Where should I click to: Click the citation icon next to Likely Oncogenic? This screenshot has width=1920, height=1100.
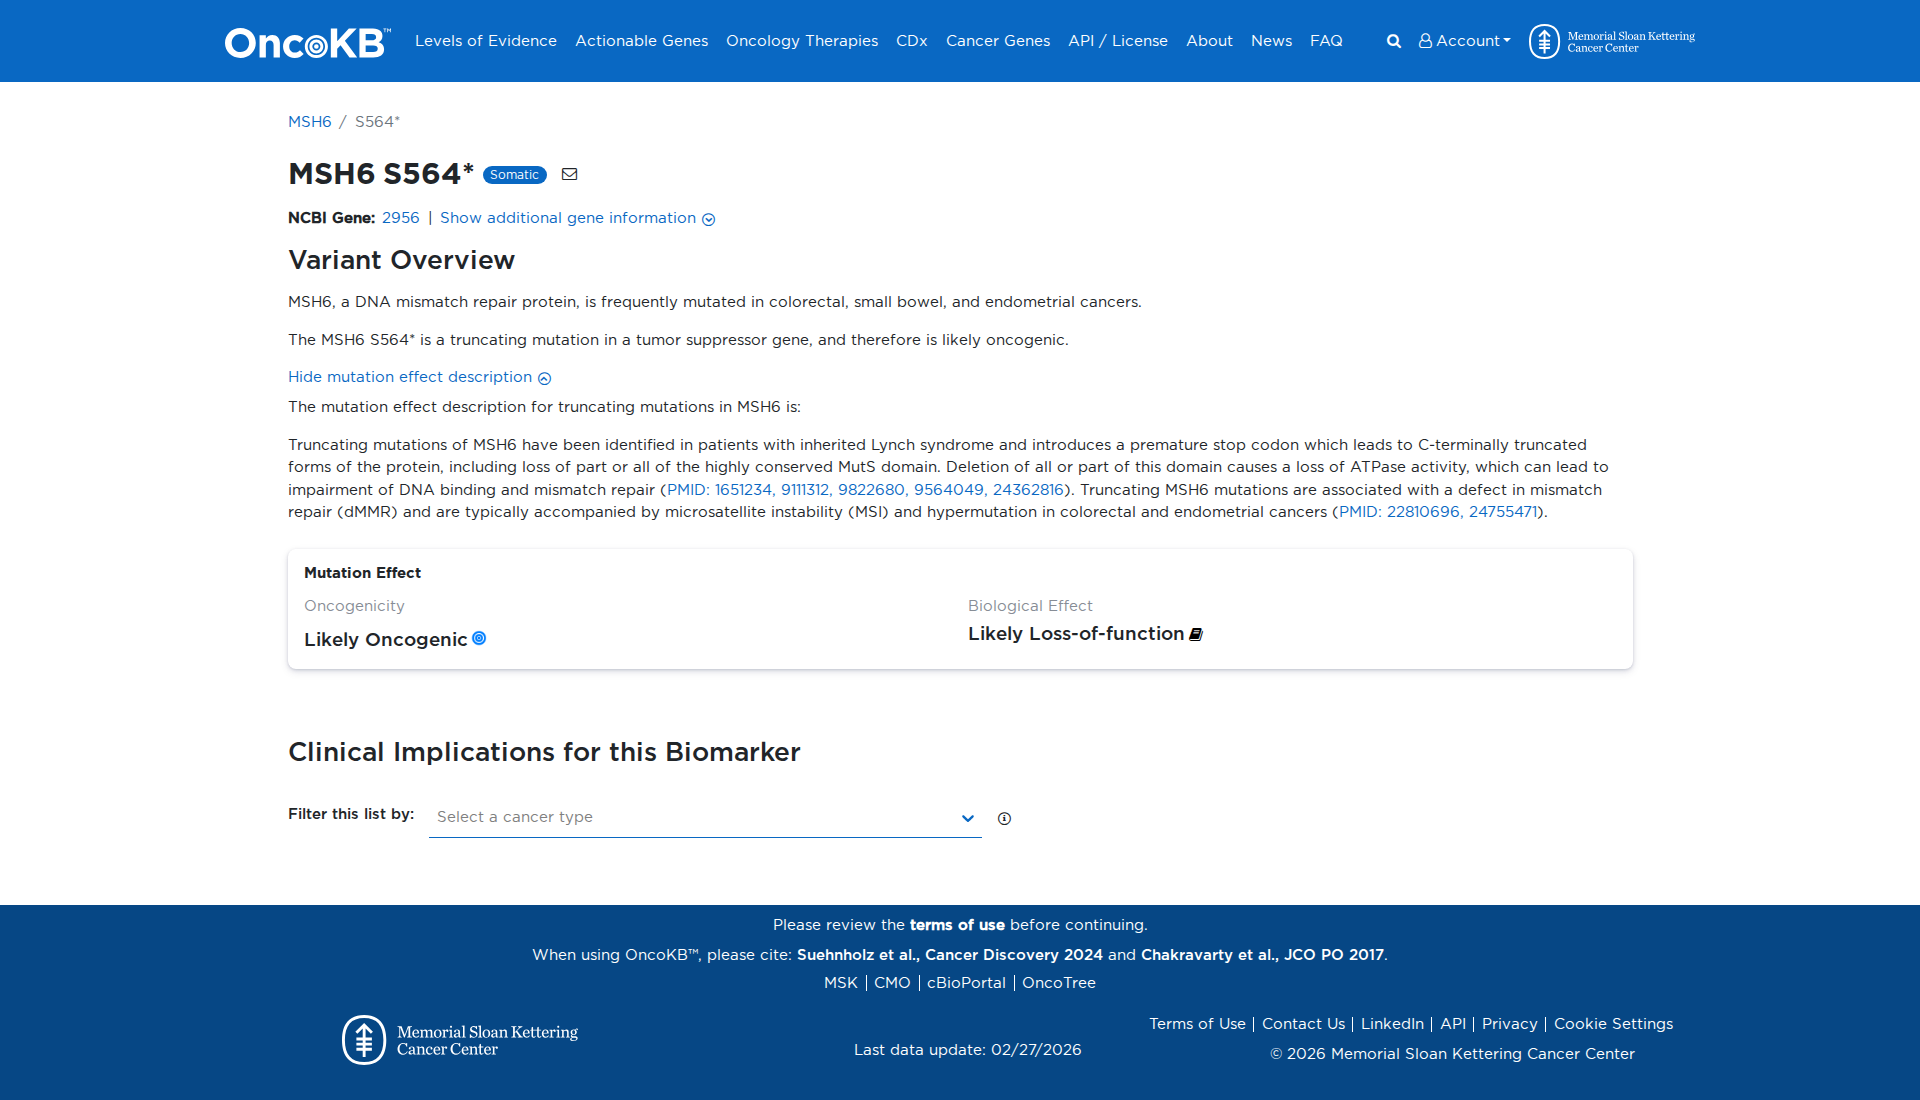point(481,638)
